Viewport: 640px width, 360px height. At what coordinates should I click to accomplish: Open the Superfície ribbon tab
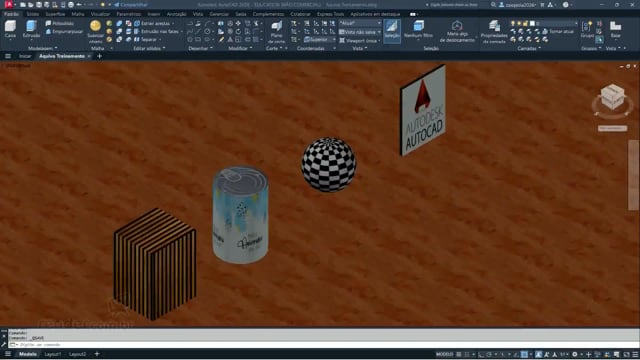tap(55, 14)
